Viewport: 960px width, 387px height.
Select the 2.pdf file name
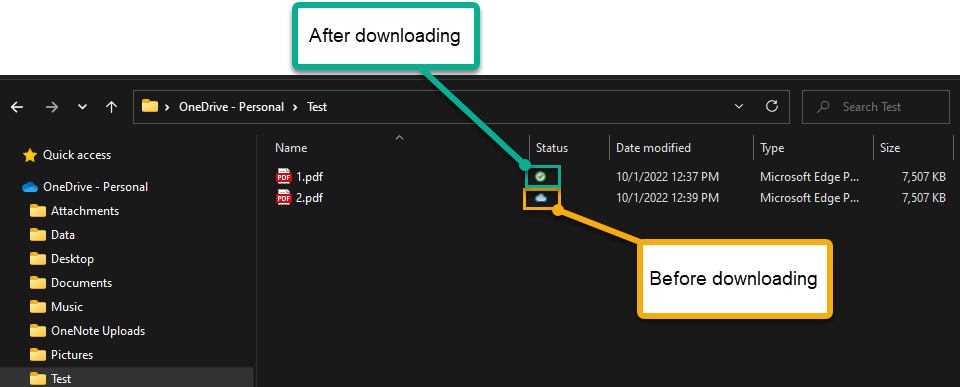coord(309,198)
